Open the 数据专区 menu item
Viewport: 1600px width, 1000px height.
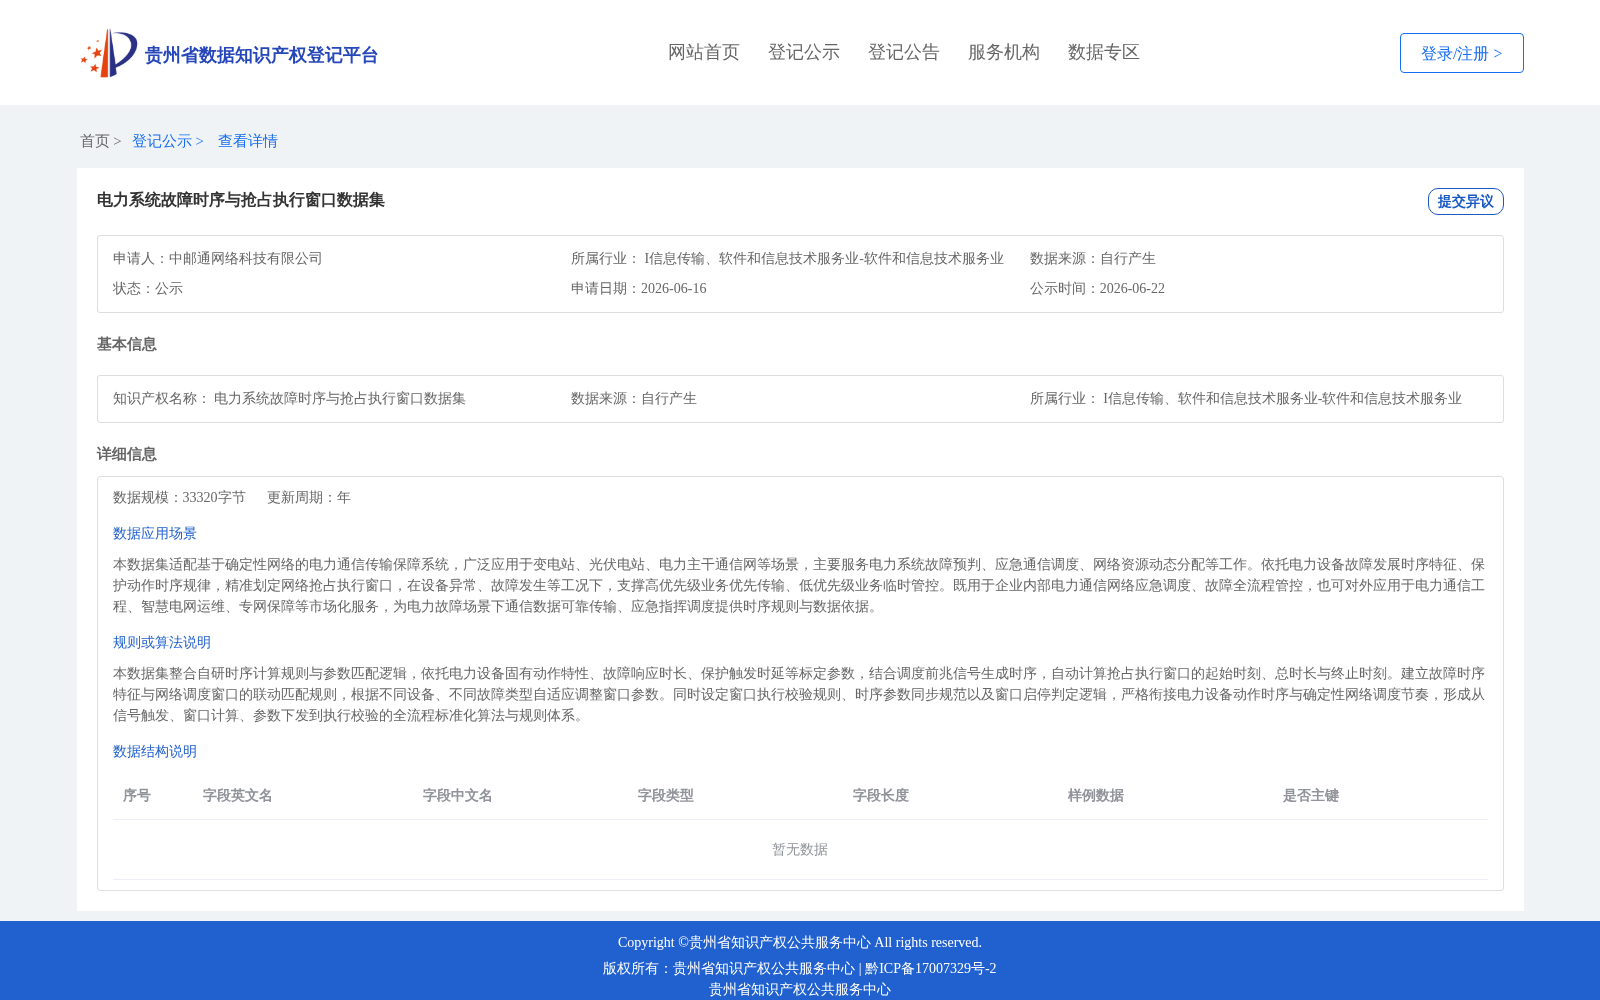pyautogui.click(x=1104, y=52)
